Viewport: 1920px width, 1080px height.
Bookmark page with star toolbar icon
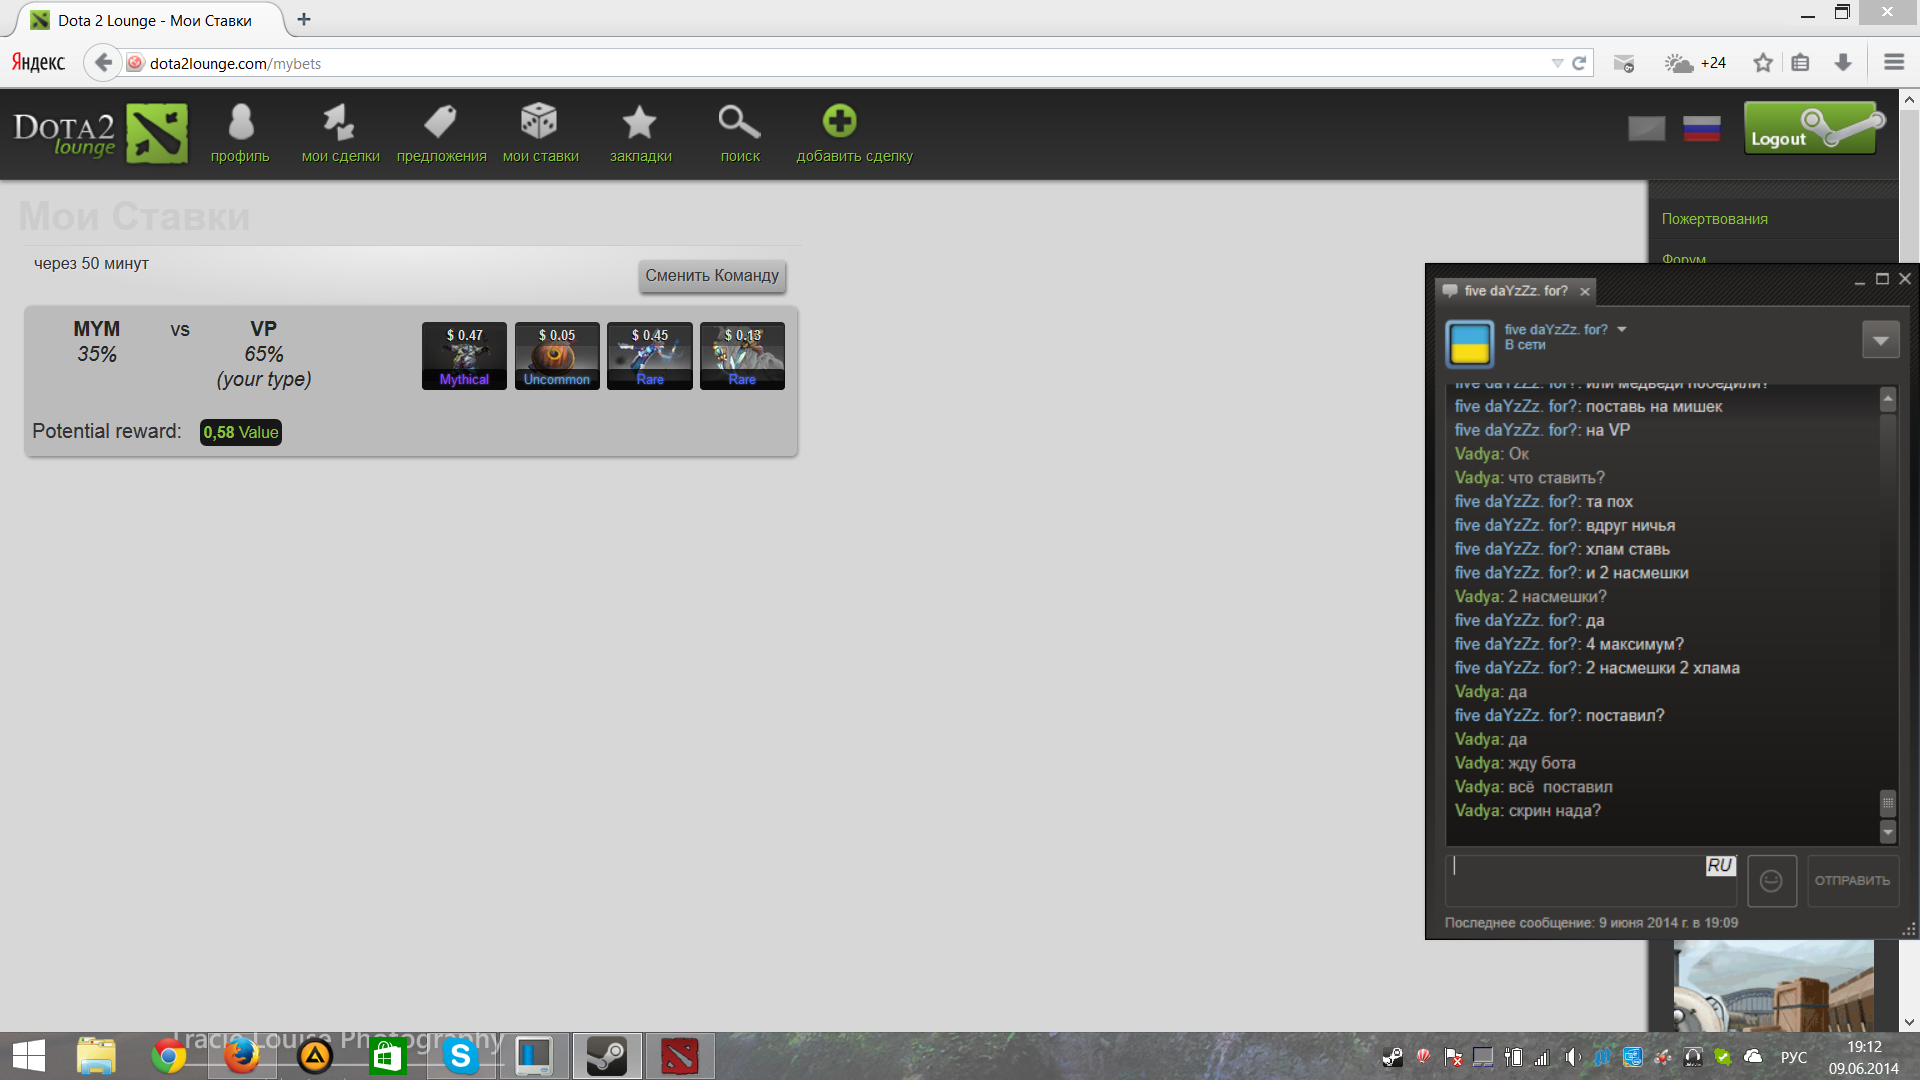[x=1763, y=63]
